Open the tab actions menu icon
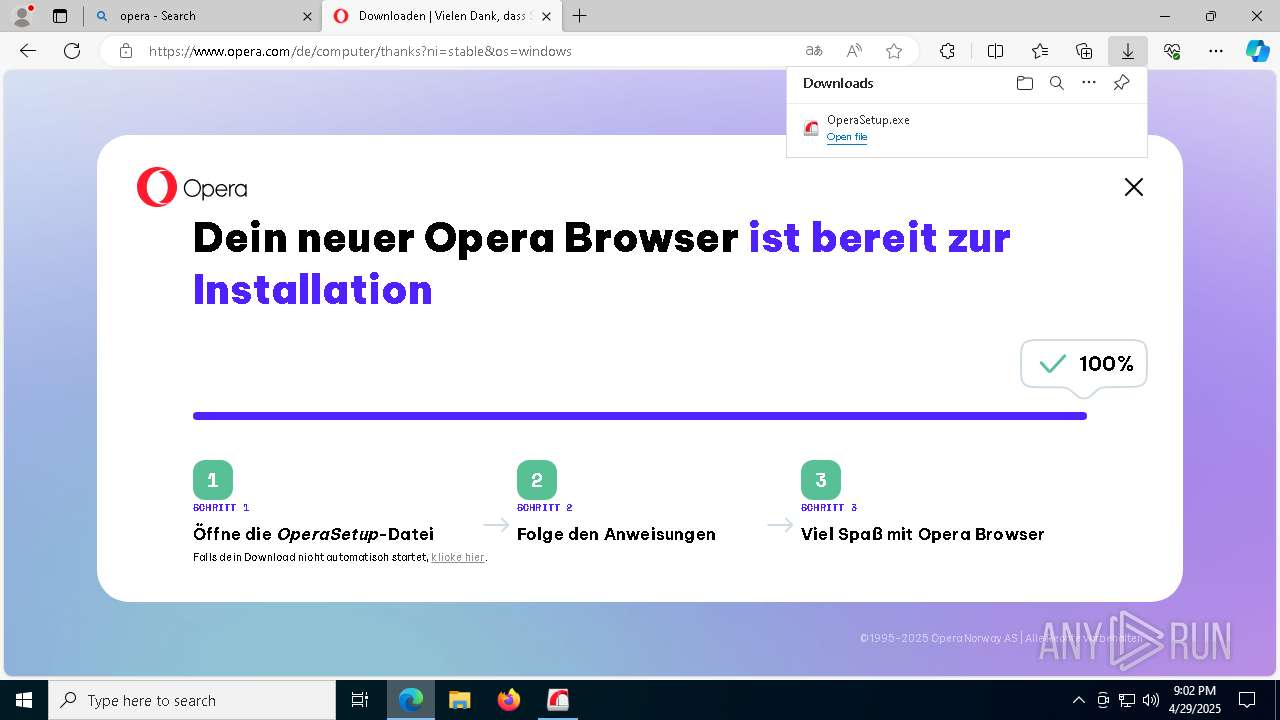 coord(60,16)
